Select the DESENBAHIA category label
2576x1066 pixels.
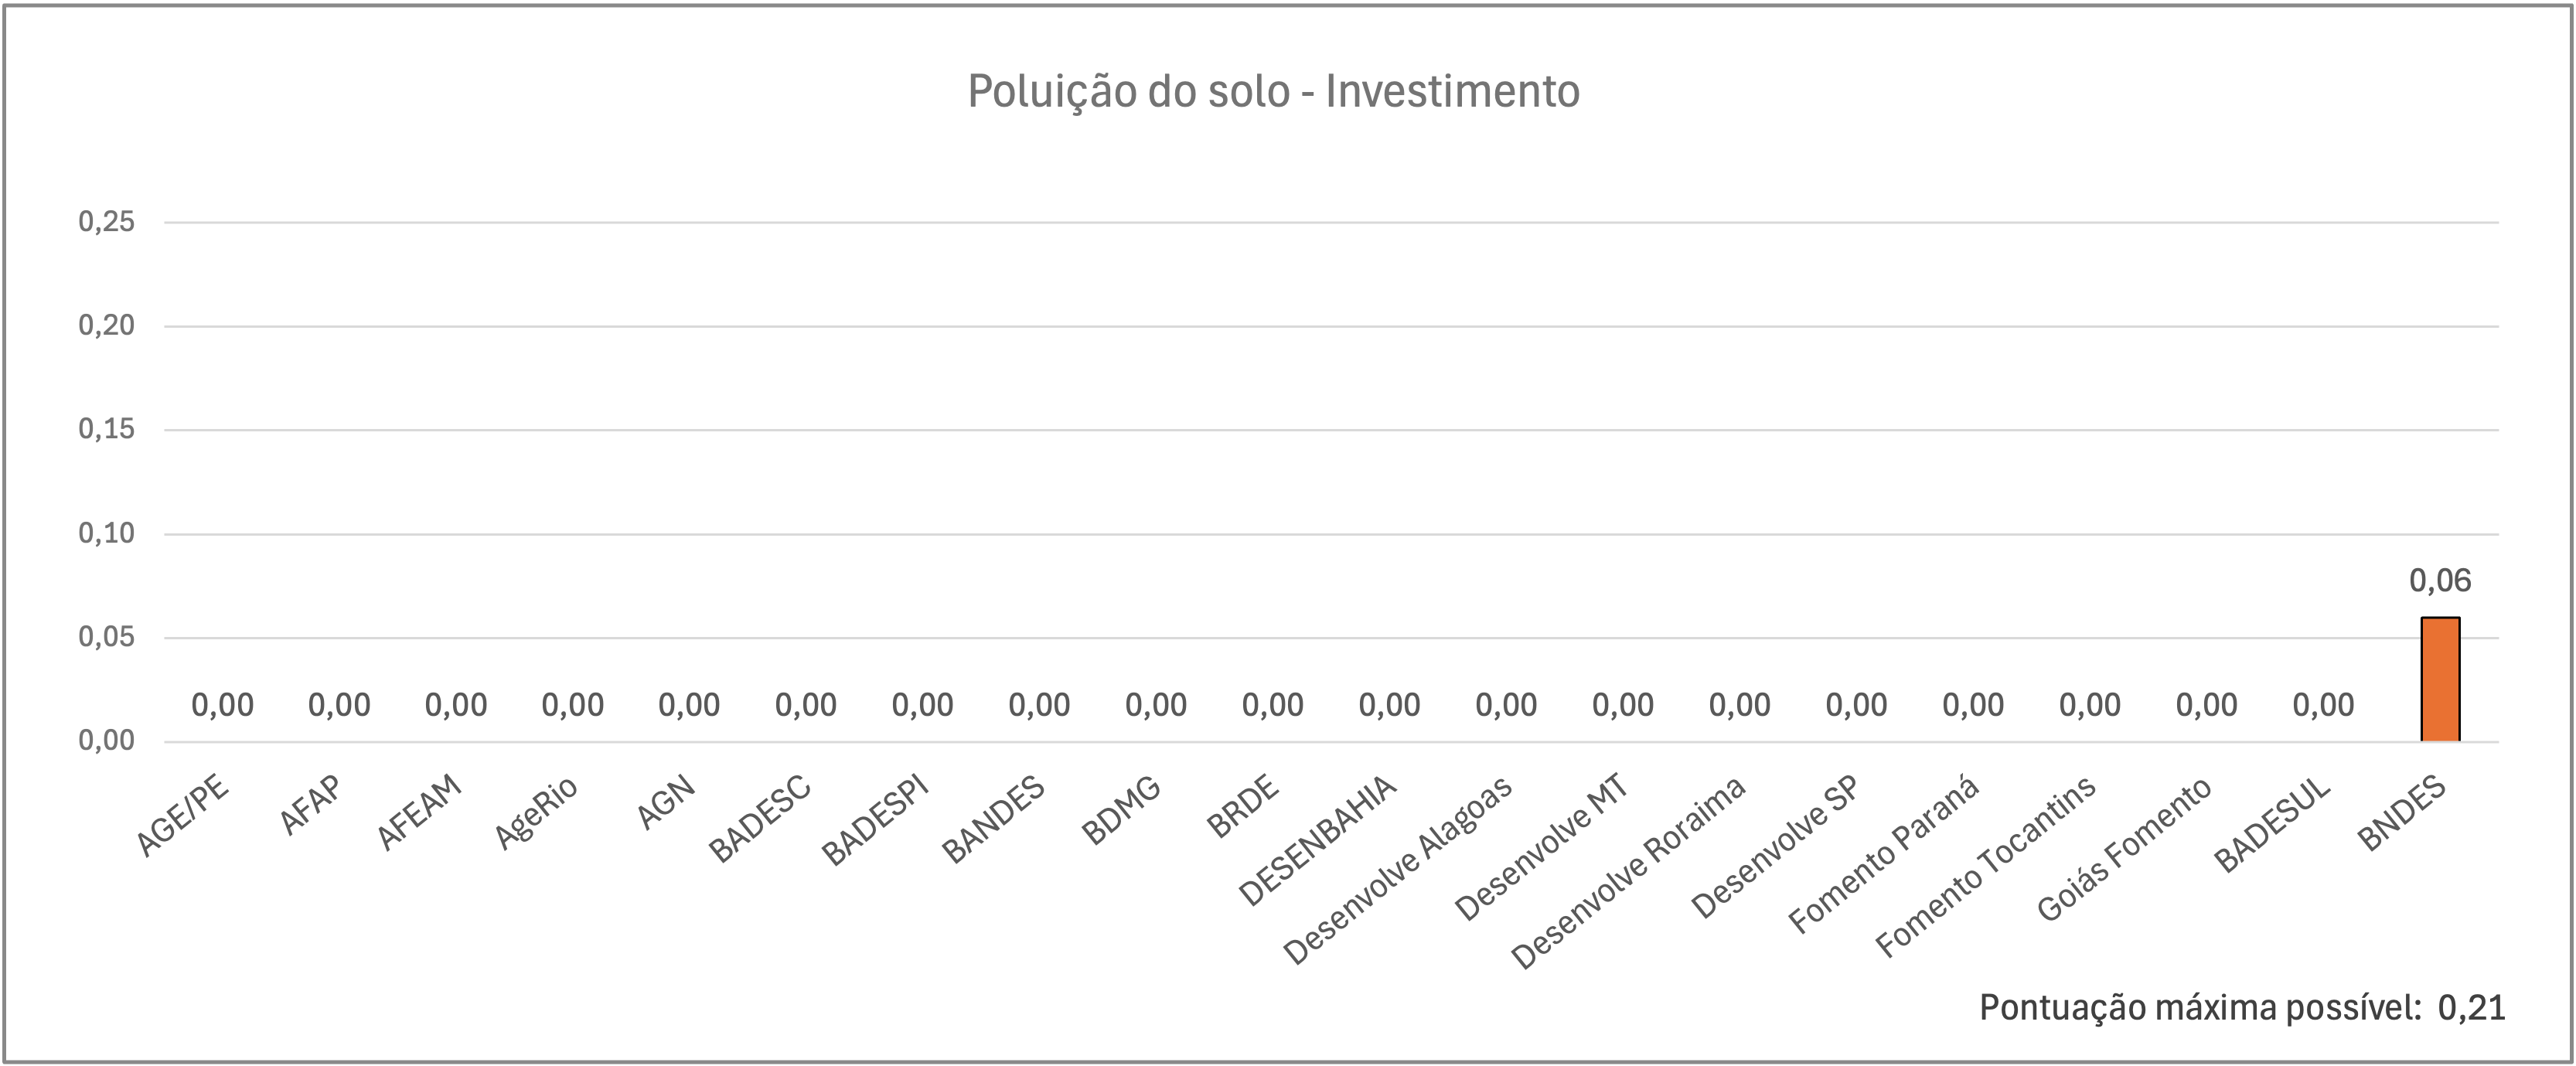coord(1317,841)
